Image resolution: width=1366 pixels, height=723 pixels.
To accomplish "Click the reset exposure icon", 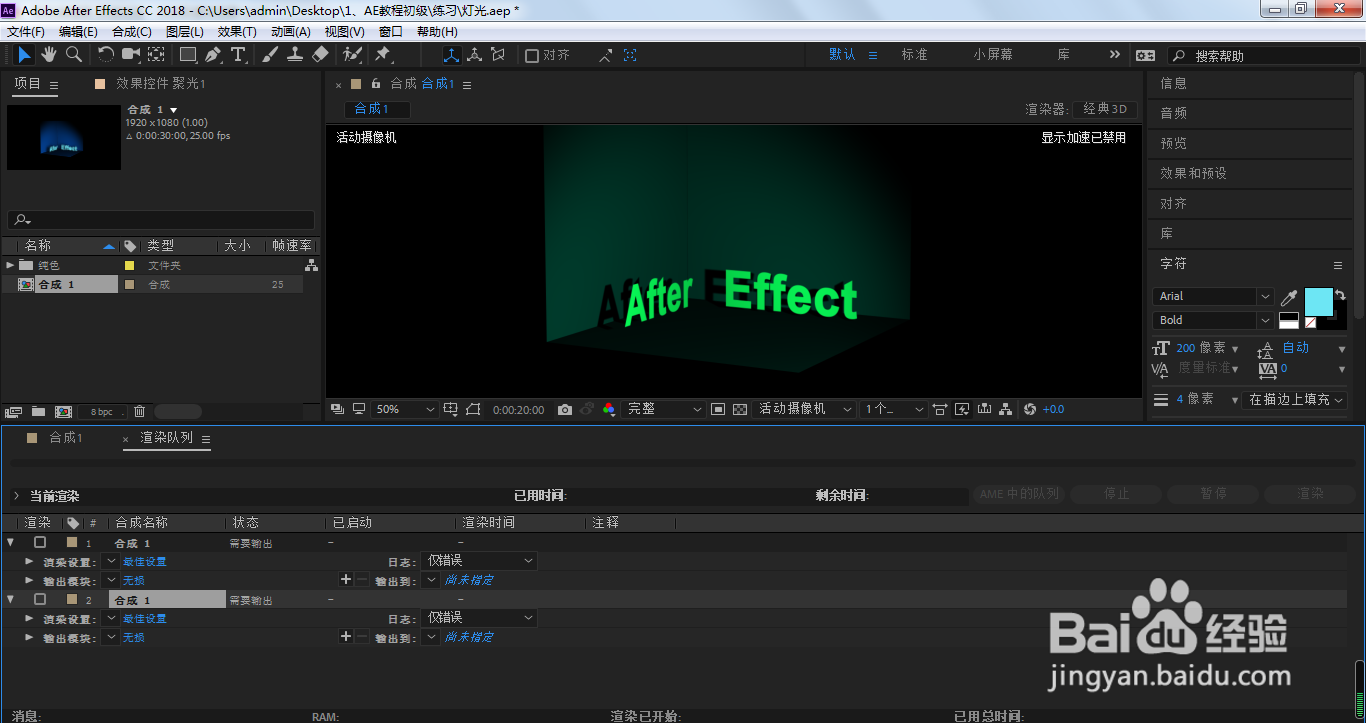I will tap(1030, 409).
